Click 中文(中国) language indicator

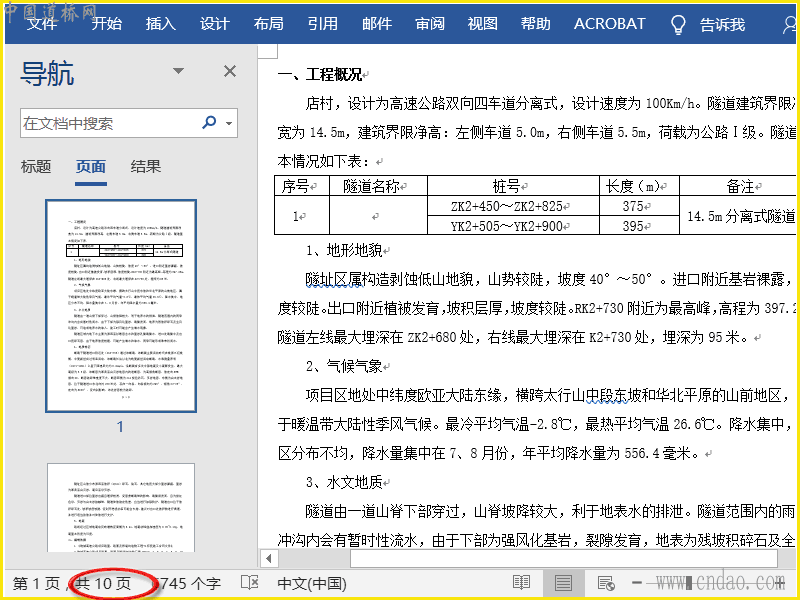(311, 583)
